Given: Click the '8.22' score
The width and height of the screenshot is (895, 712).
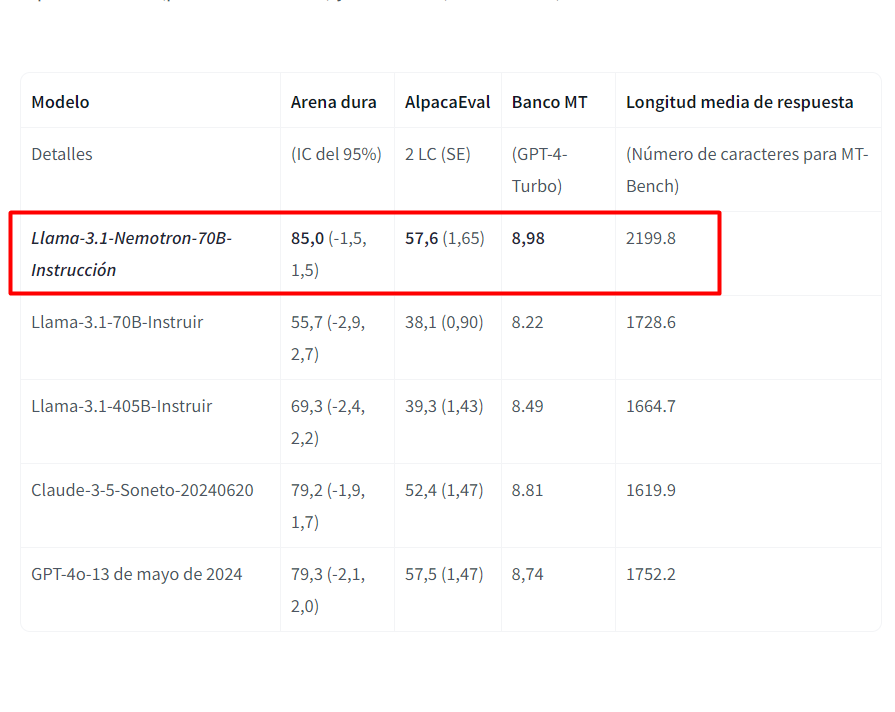Looking at the screenshot, I should (527, 322).
